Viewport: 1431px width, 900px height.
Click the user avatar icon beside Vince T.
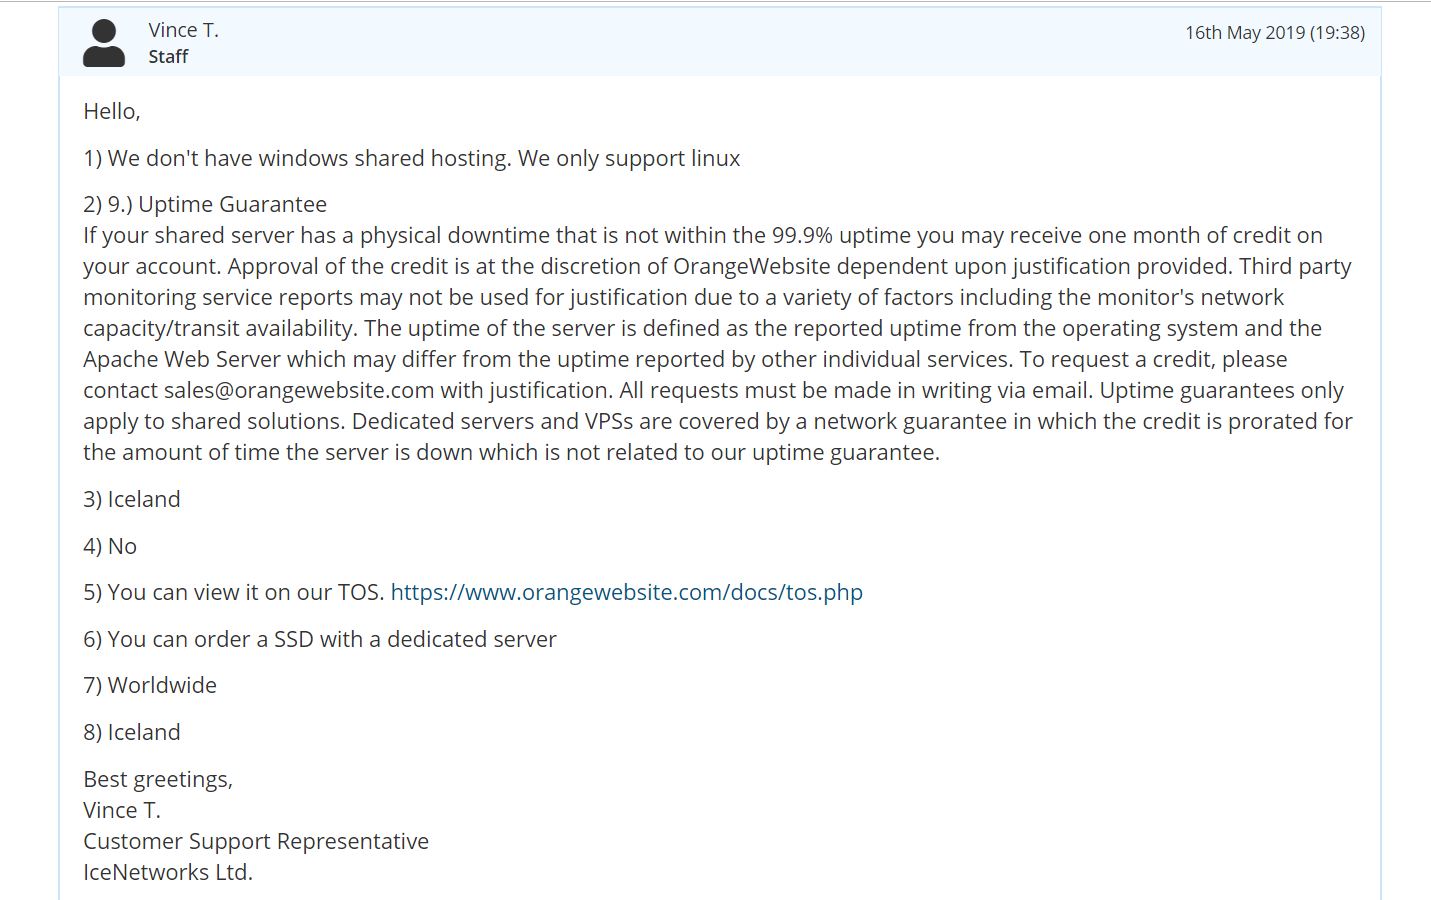coord(104,44)
